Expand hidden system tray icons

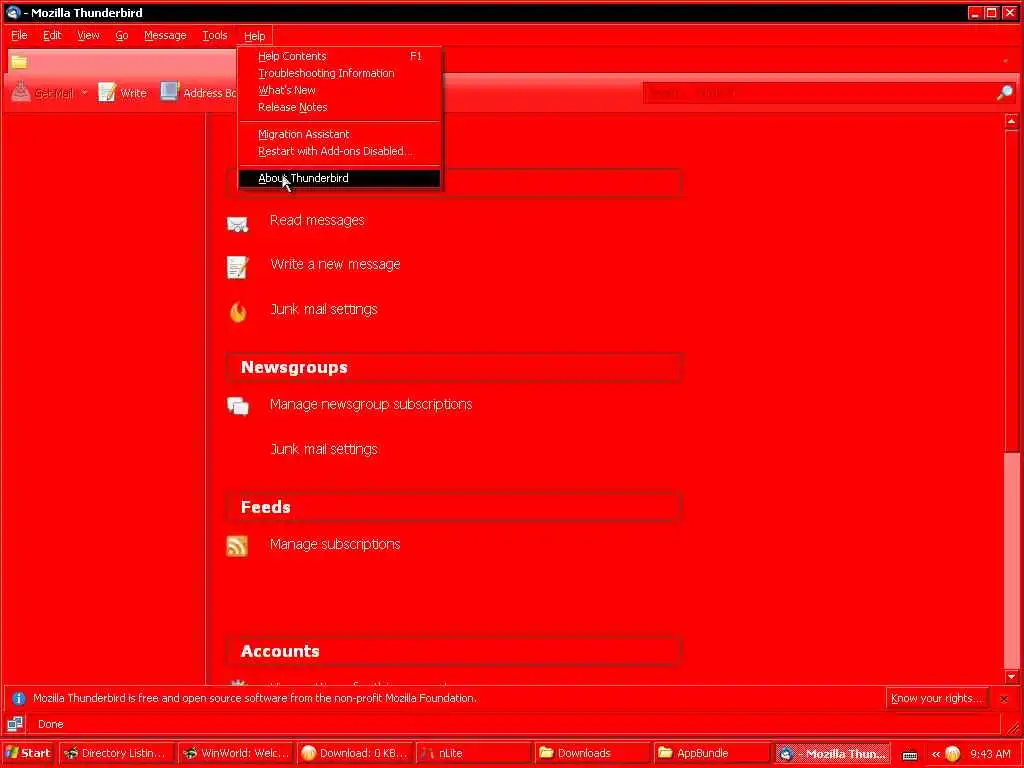coord(936,754)
